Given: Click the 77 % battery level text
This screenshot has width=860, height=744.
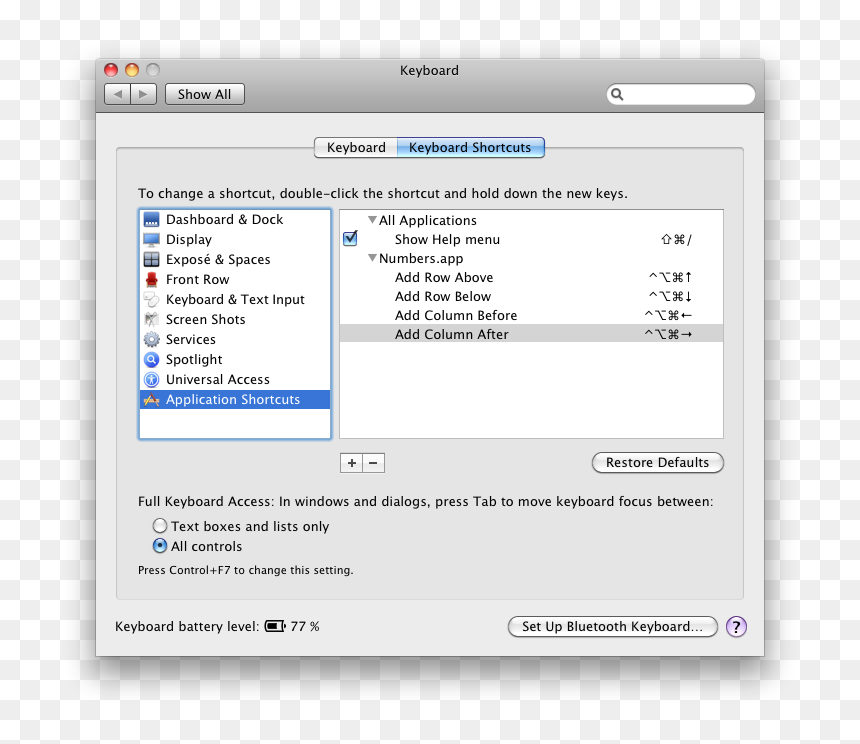Looking at the screenshot, I should coord(304,626).
